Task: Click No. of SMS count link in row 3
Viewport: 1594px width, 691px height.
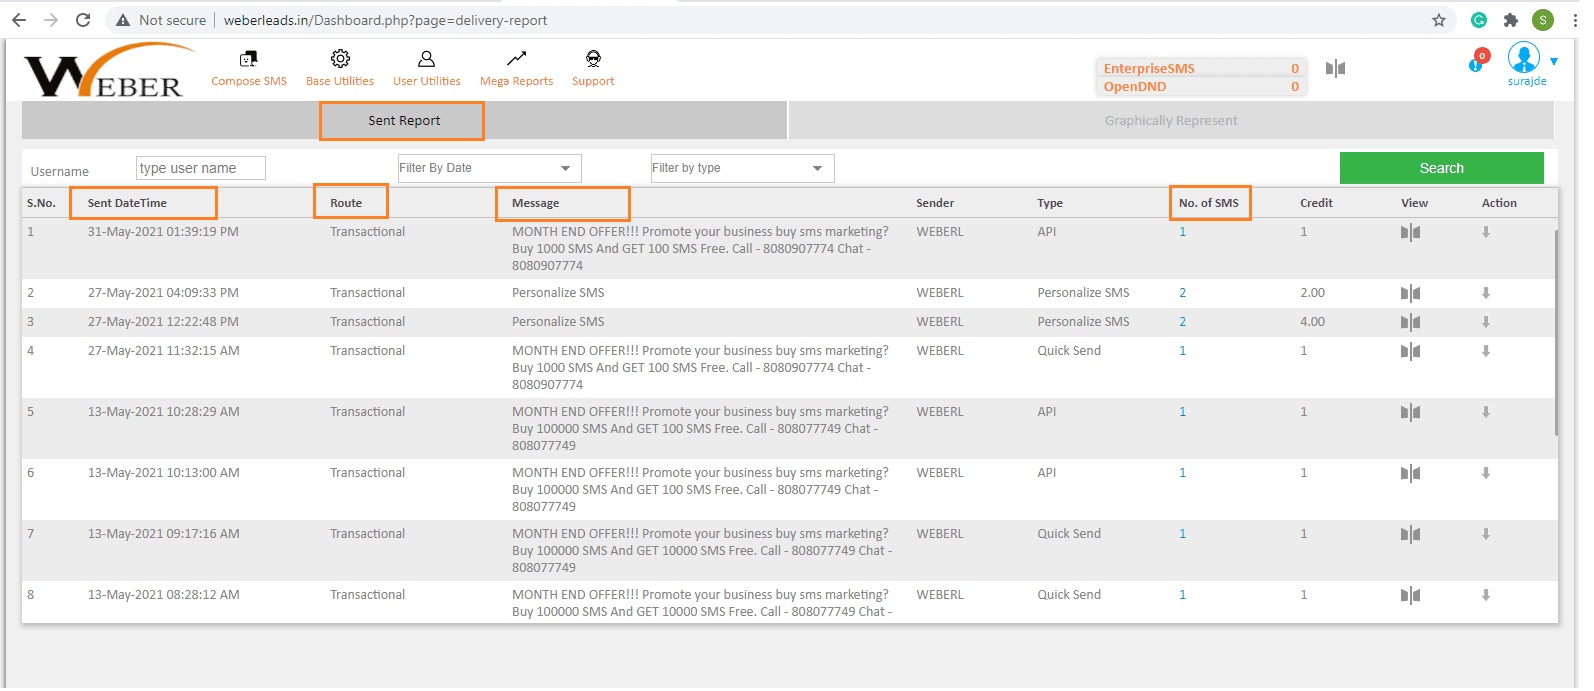Action: [x=1183, y=322]
